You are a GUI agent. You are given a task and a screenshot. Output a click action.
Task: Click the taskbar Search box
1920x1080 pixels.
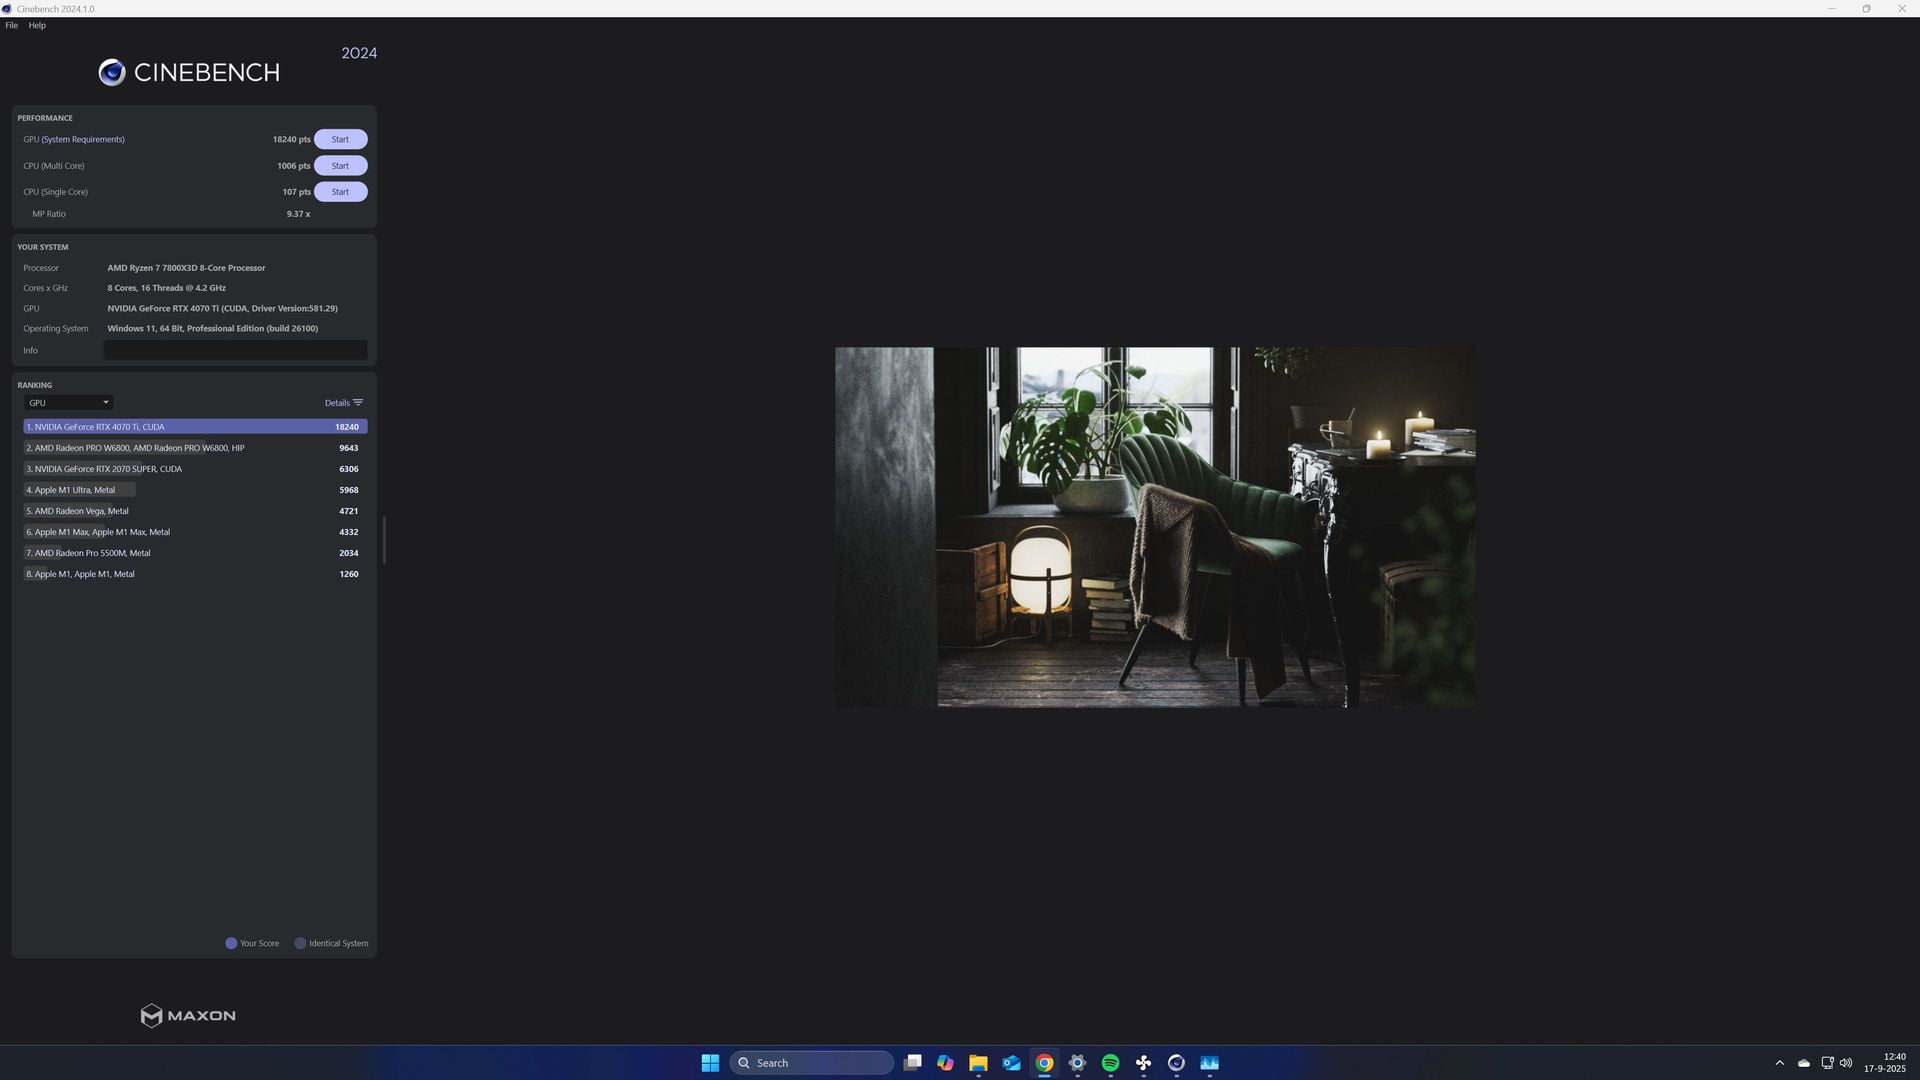[x=811, y=1063]
